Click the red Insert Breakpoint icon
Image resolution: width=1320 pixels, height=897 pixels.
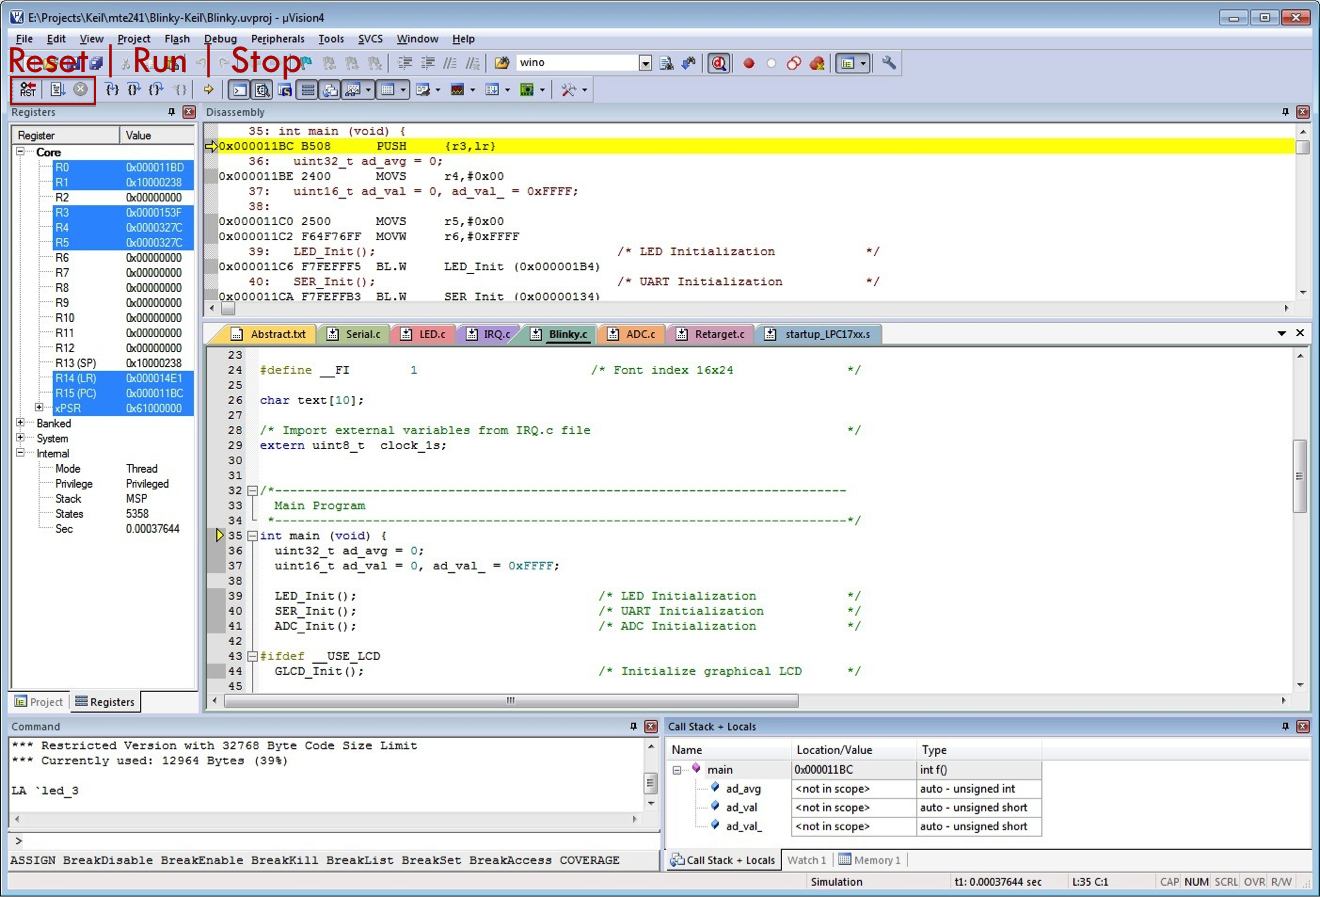748,63
